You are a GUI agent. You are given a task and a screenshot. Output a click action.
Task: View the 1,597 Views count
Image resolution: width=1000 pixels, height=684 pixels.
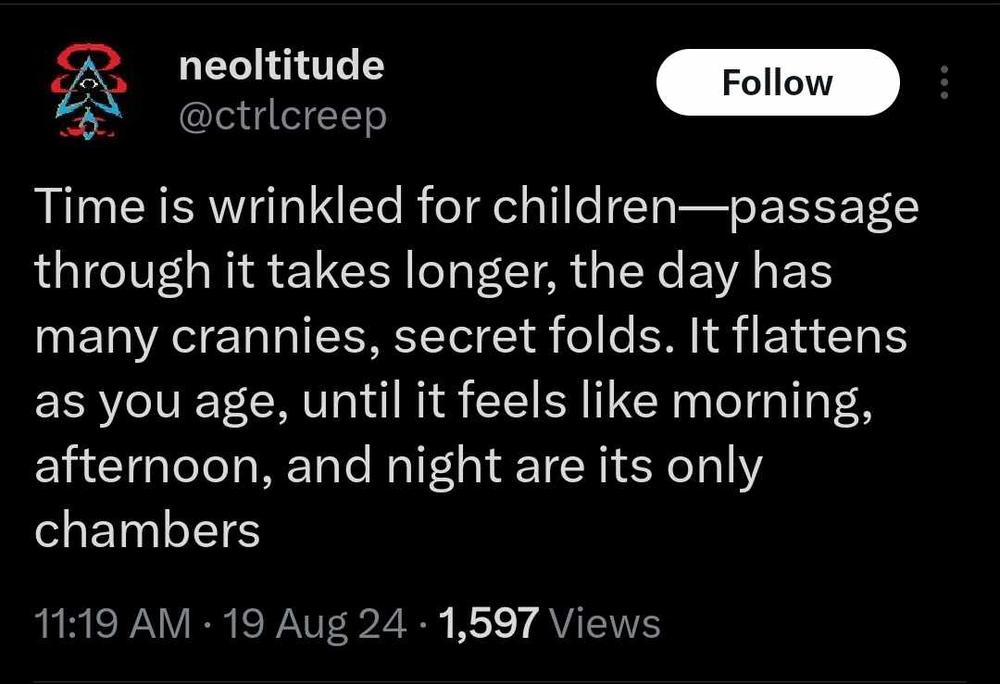click(550, 623)
